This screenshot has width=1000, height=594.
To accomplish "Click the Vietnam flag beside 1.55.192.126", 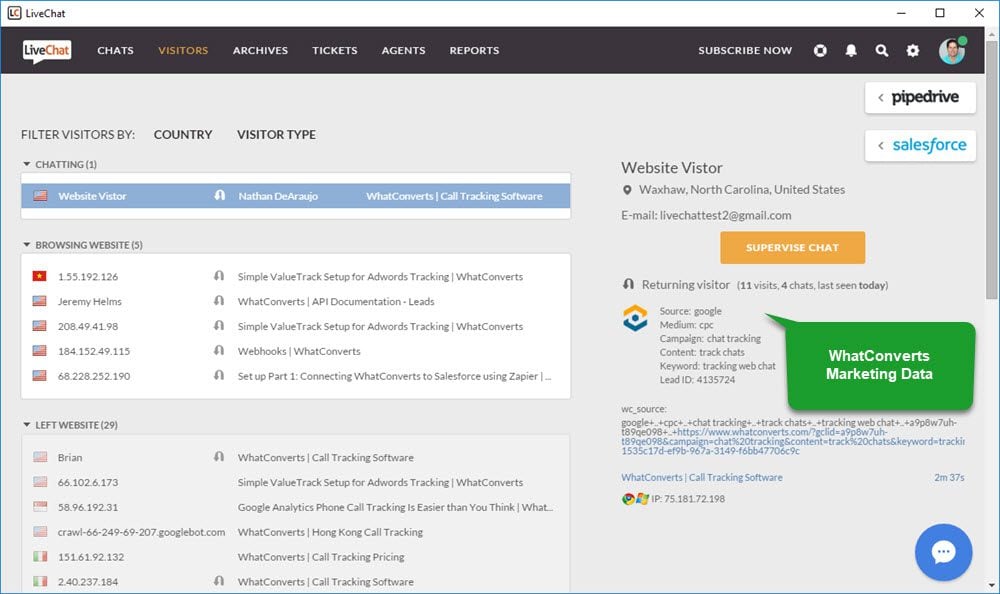I will (40, 276).
